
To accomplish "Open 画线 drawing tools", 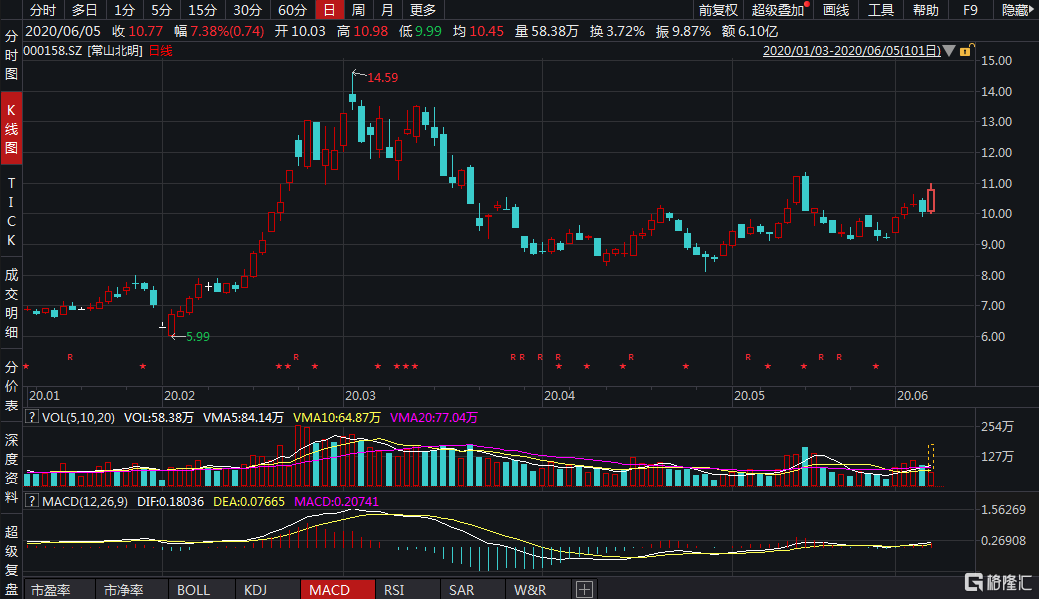I will click(x=835, y=10).
